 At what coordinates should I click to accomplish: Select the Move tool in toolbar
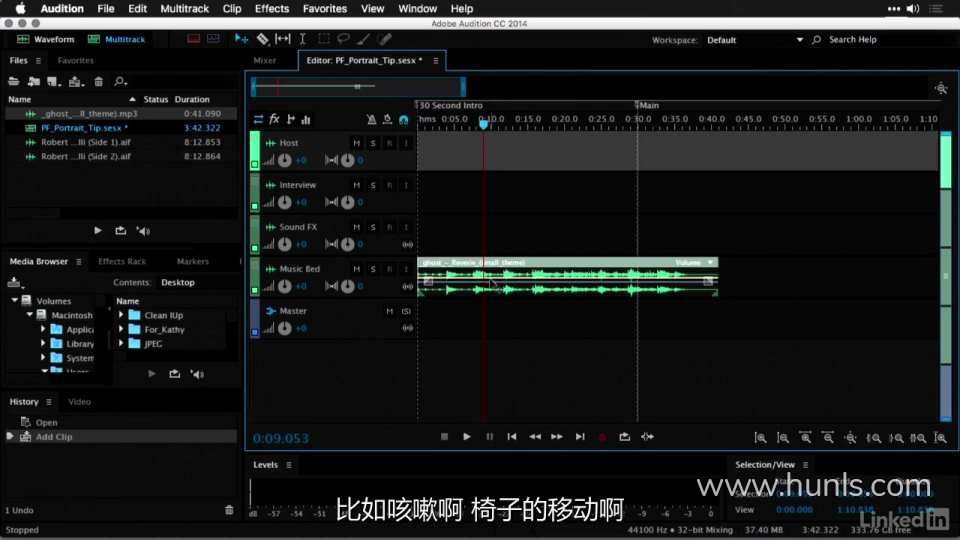click(x=241, y=39)
